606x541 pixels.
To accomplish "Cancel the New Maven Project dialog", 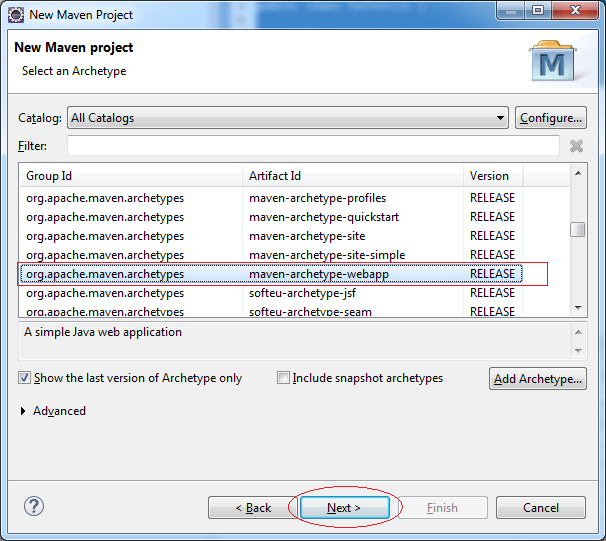I will [541, 508].
